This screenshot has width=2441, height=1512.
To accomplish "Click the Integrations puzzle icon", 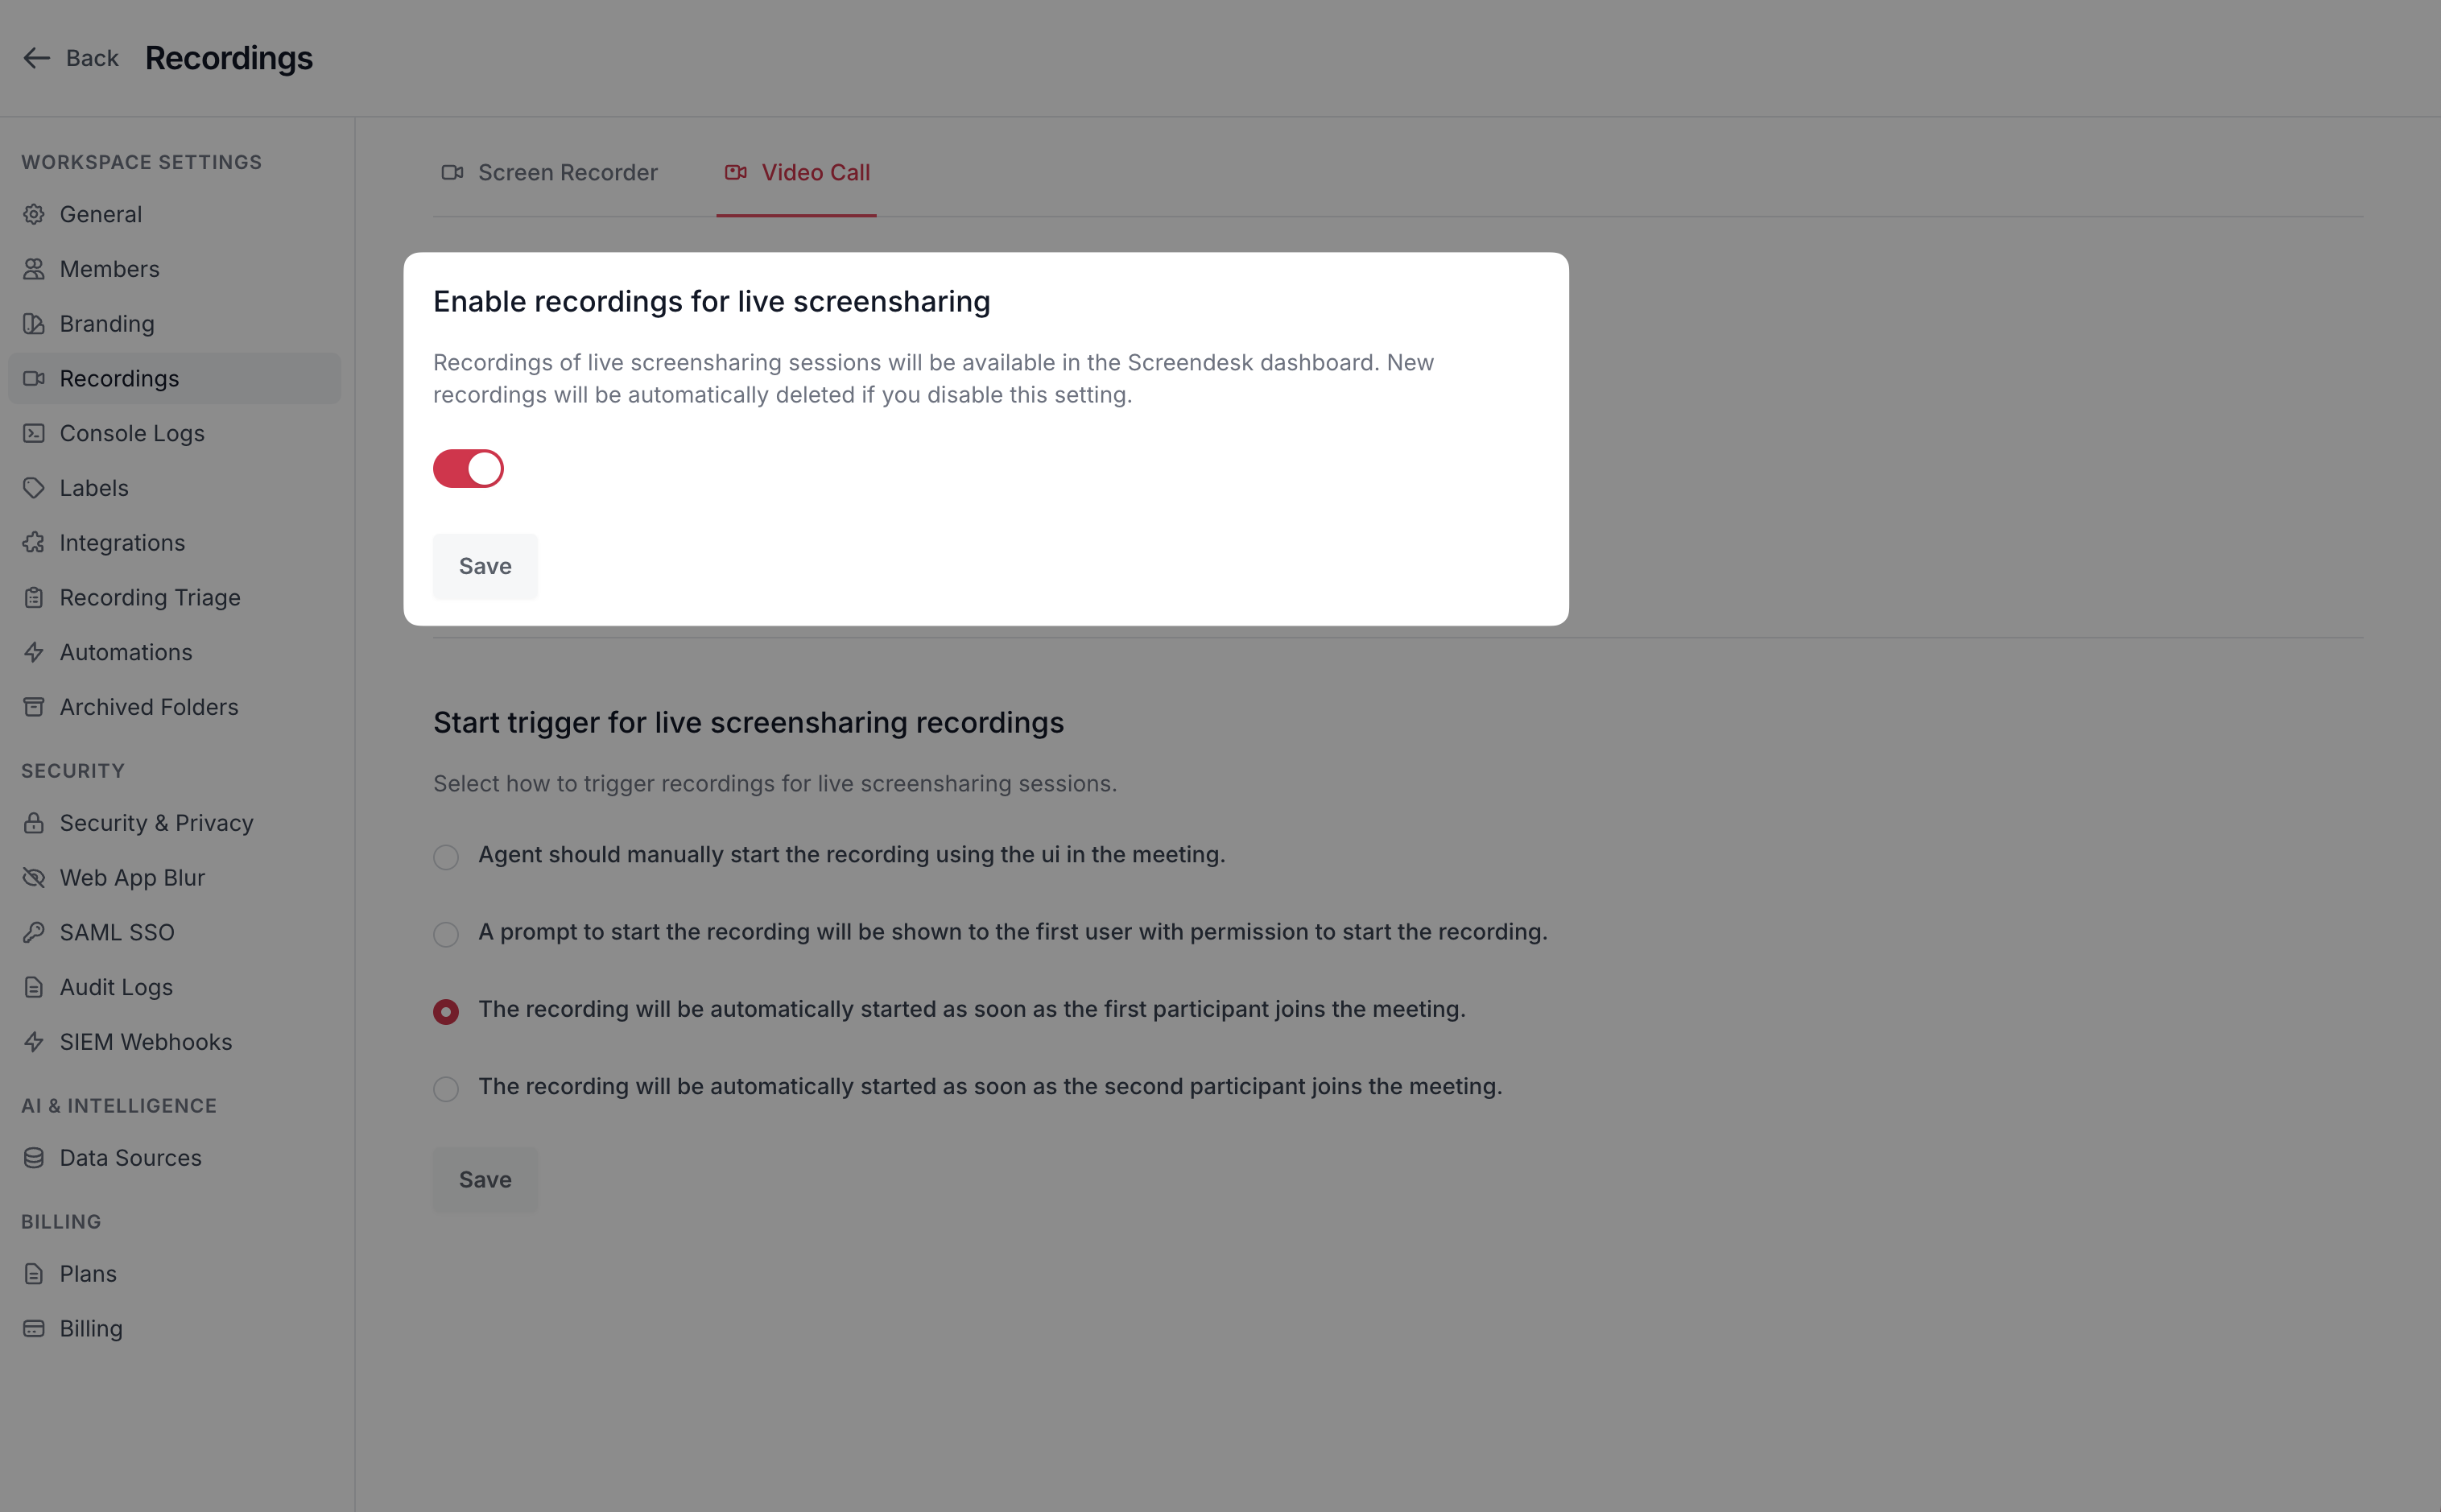I will click(x=34, y=543).
